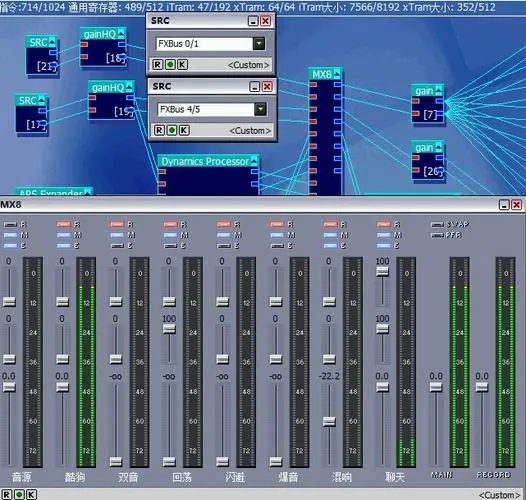This screenshot has height=500, width=526.
Task: Open the FXBus 0/1 dropdown
Action: (259, 44)
